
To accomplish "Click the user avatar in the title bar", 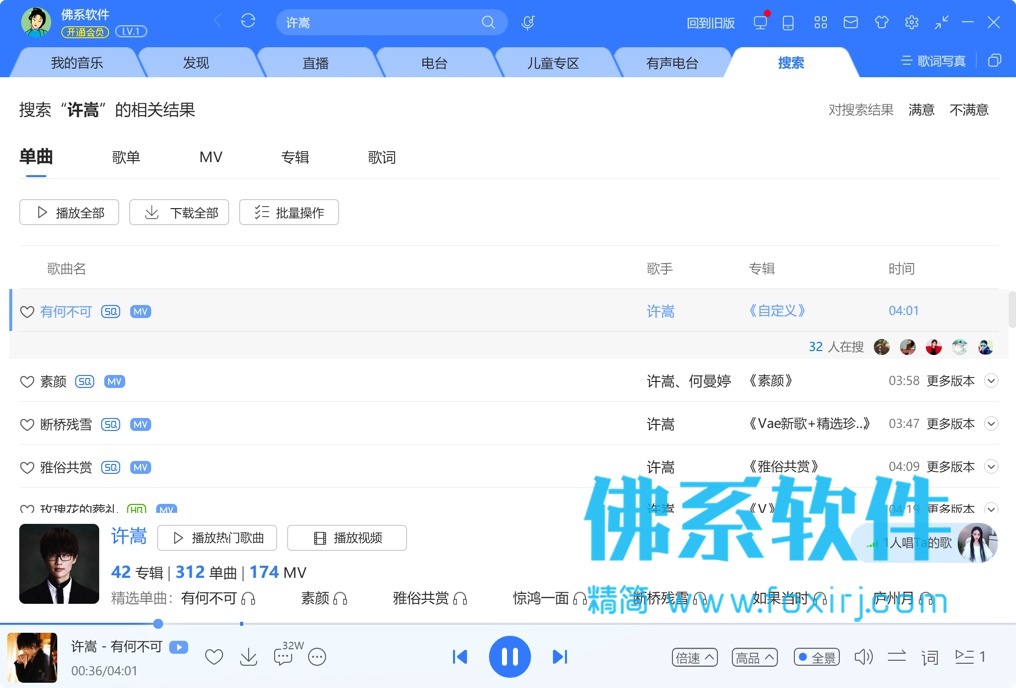I will pos(36,22).
